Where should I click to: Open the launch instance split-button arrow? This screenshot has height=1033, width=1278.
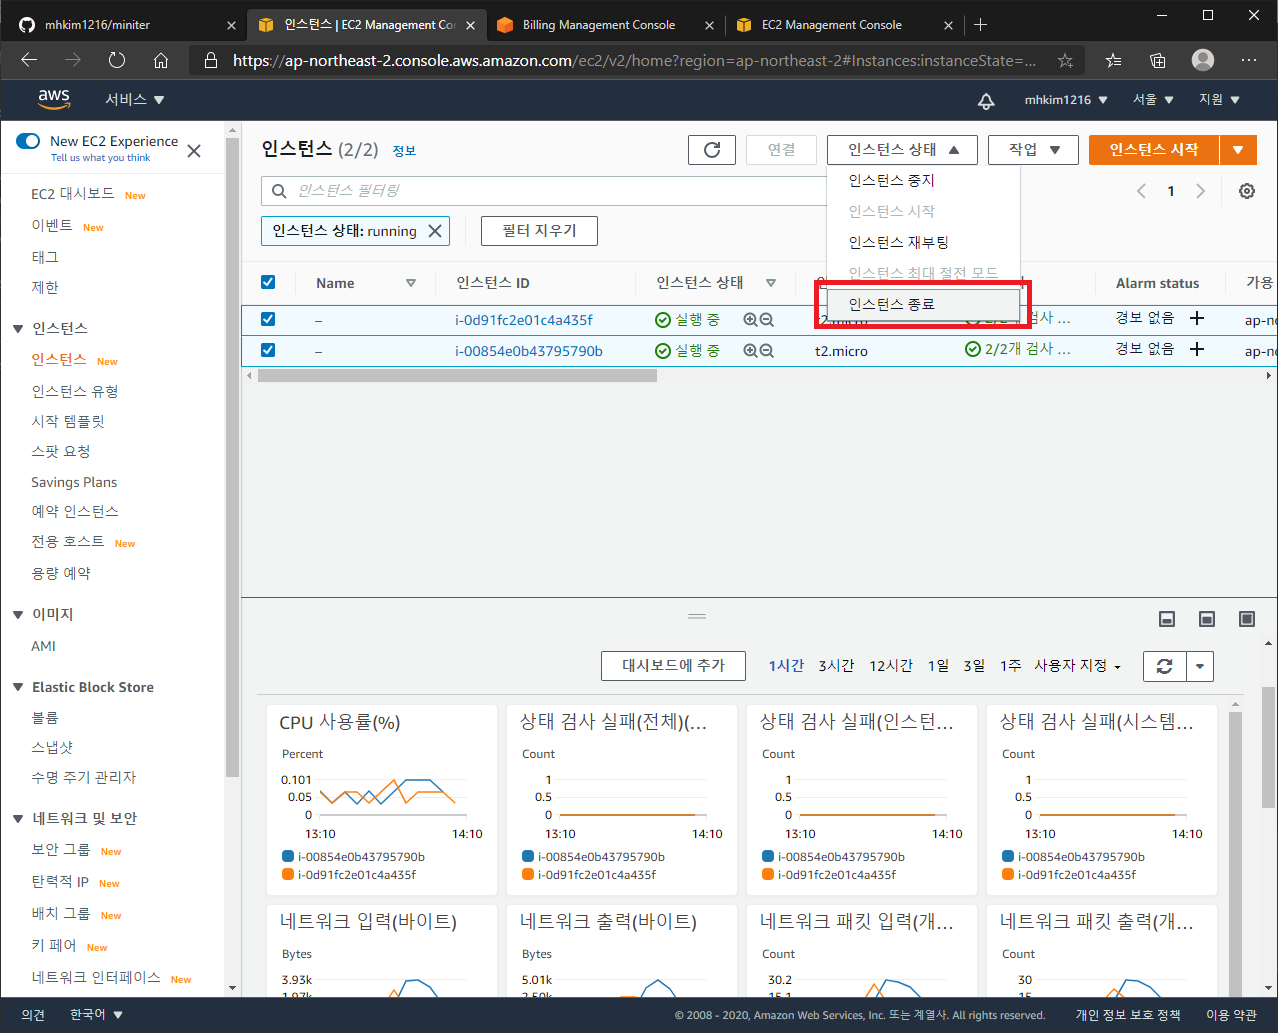pos(1238,150)
